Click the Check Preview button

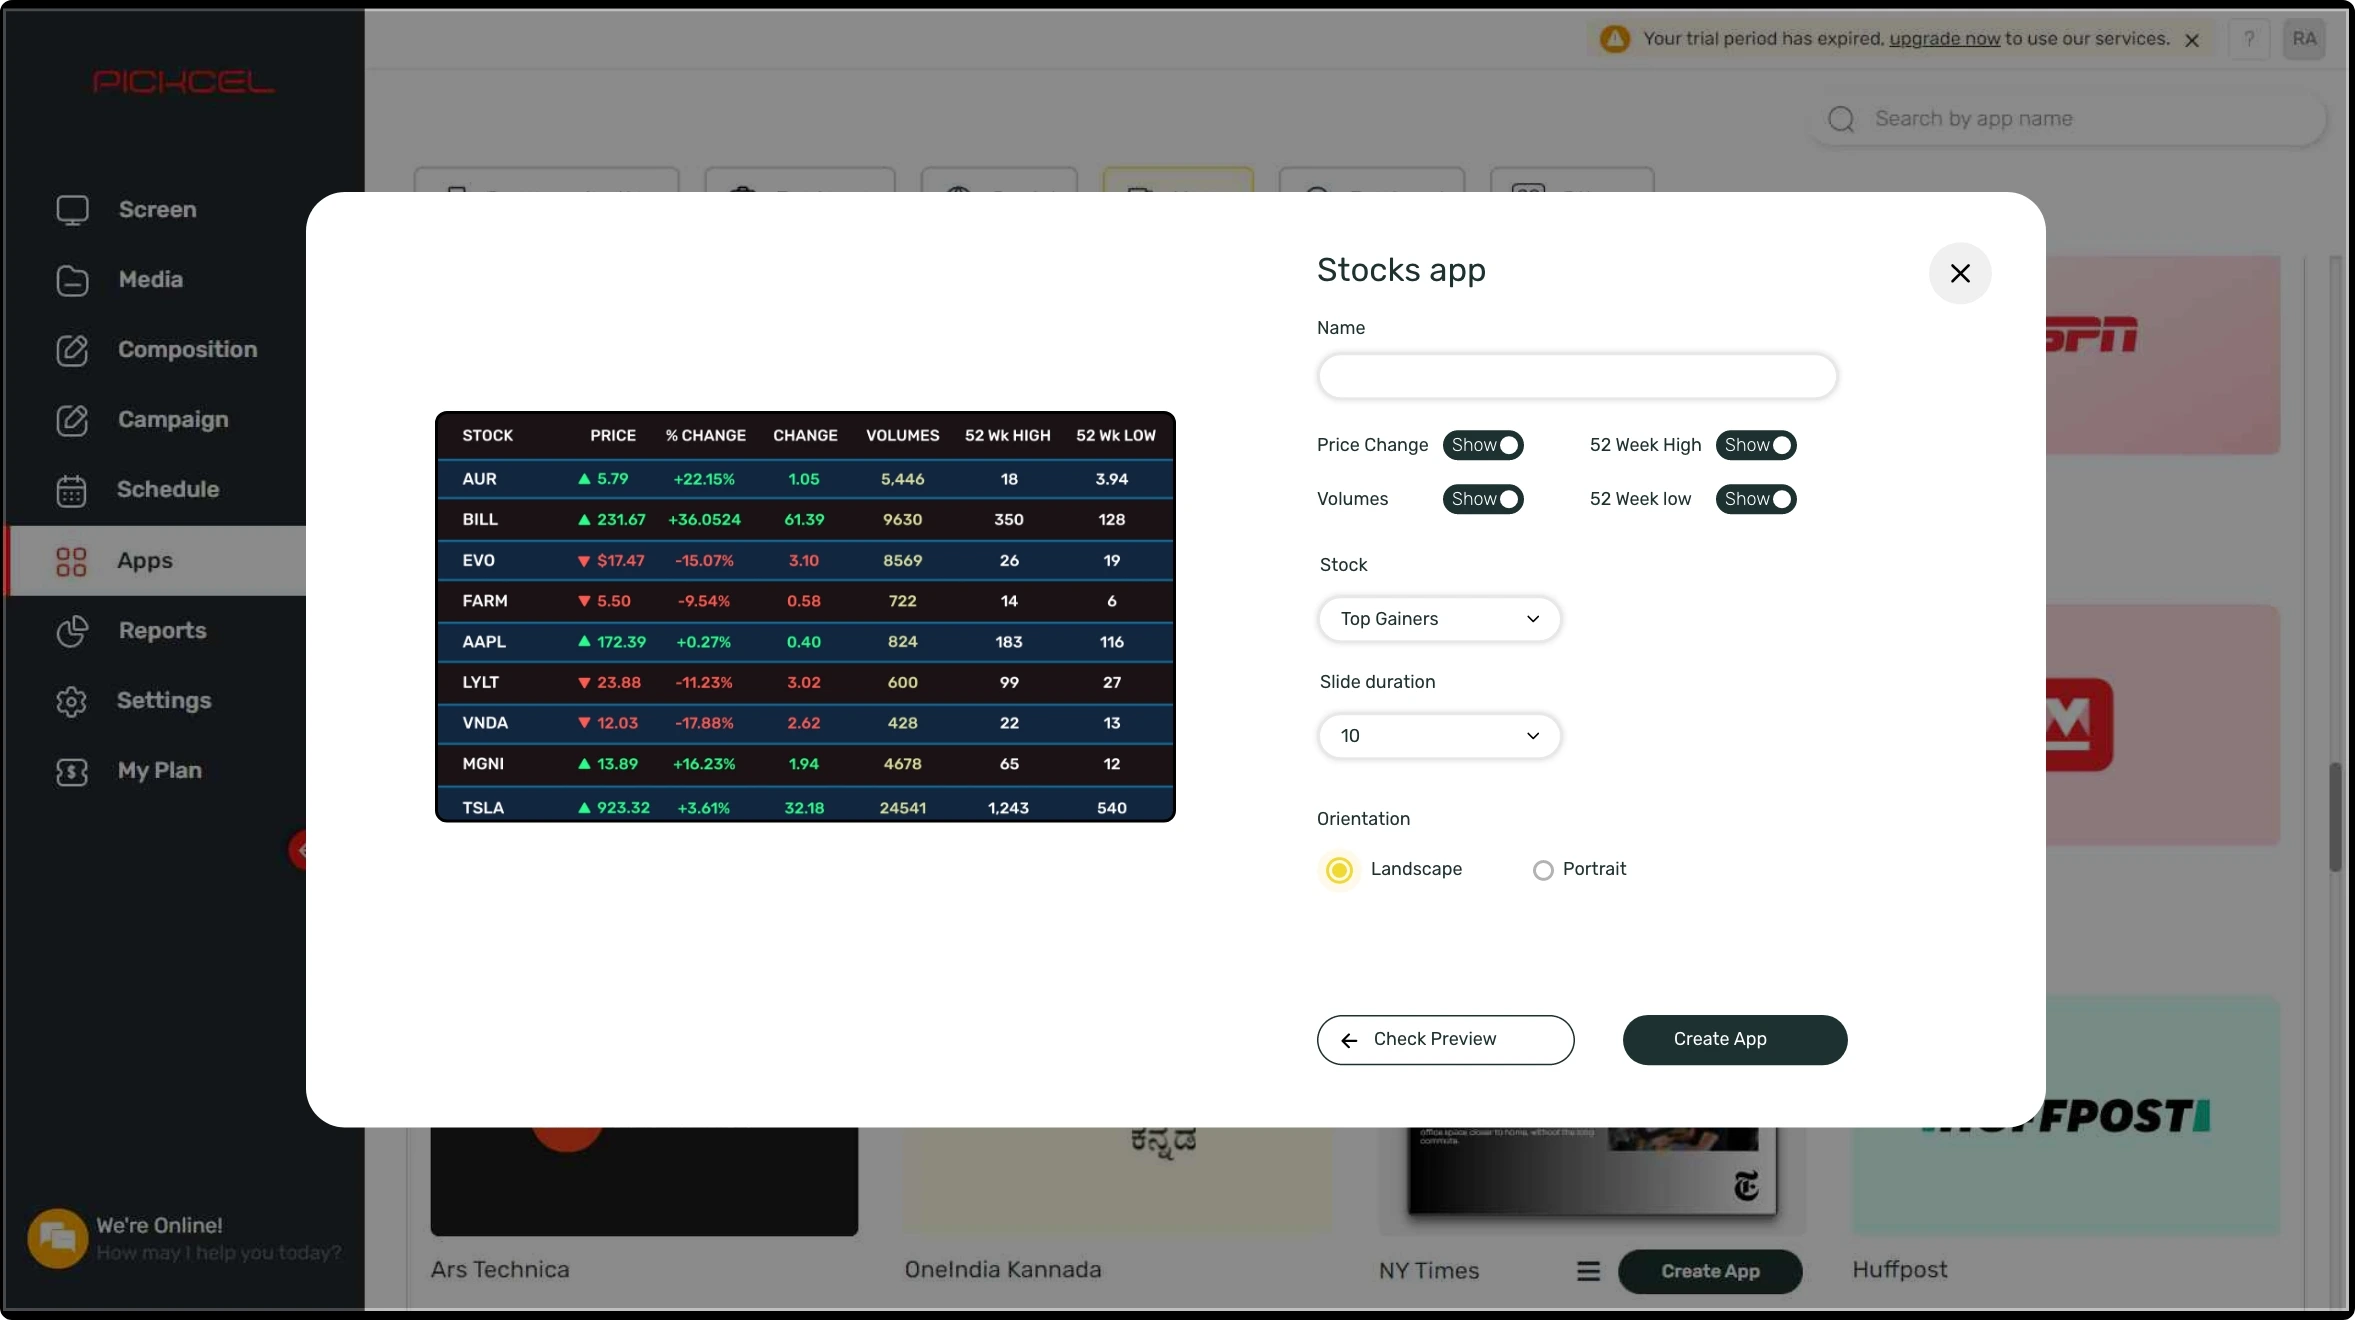pyautogui.click(x=1444, y=1040)
